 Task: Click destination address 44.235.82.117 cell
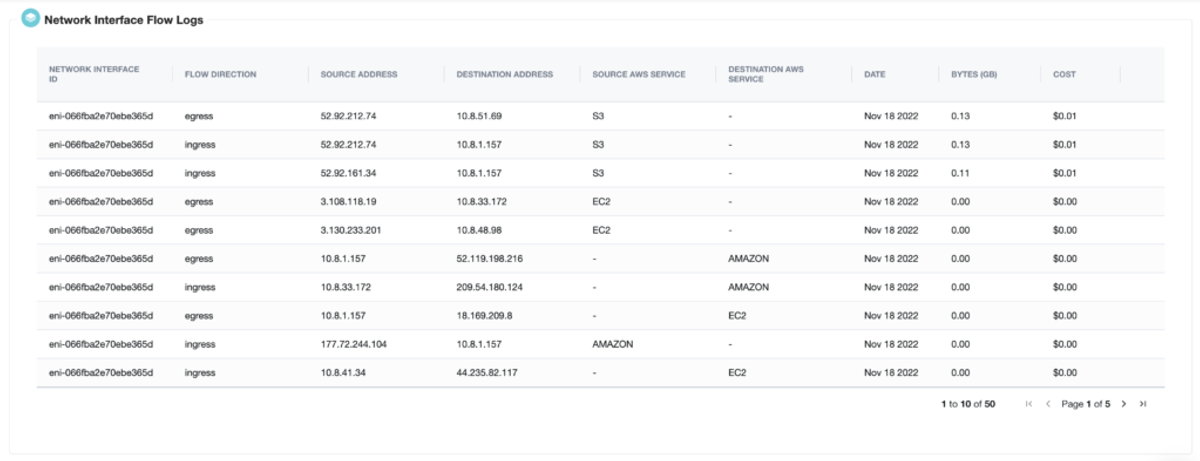(x=487, y=373)
